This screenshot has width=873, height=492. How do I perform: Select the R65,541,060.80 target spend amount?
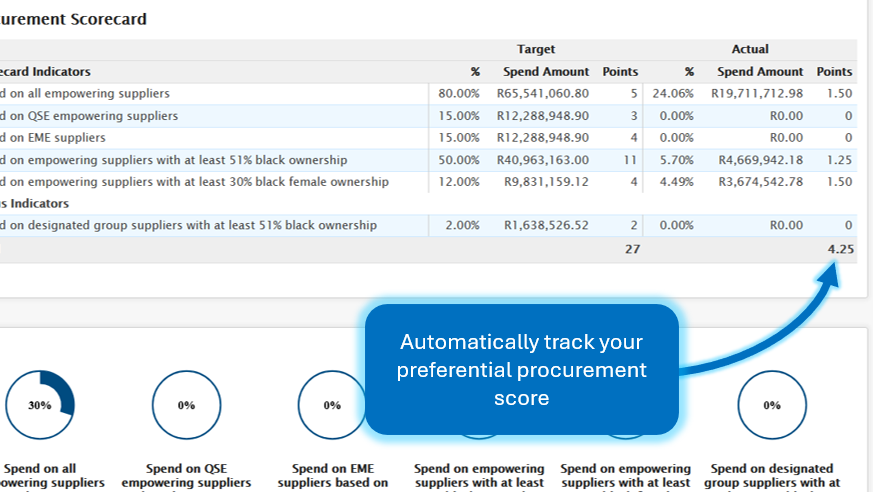(542, 94)
